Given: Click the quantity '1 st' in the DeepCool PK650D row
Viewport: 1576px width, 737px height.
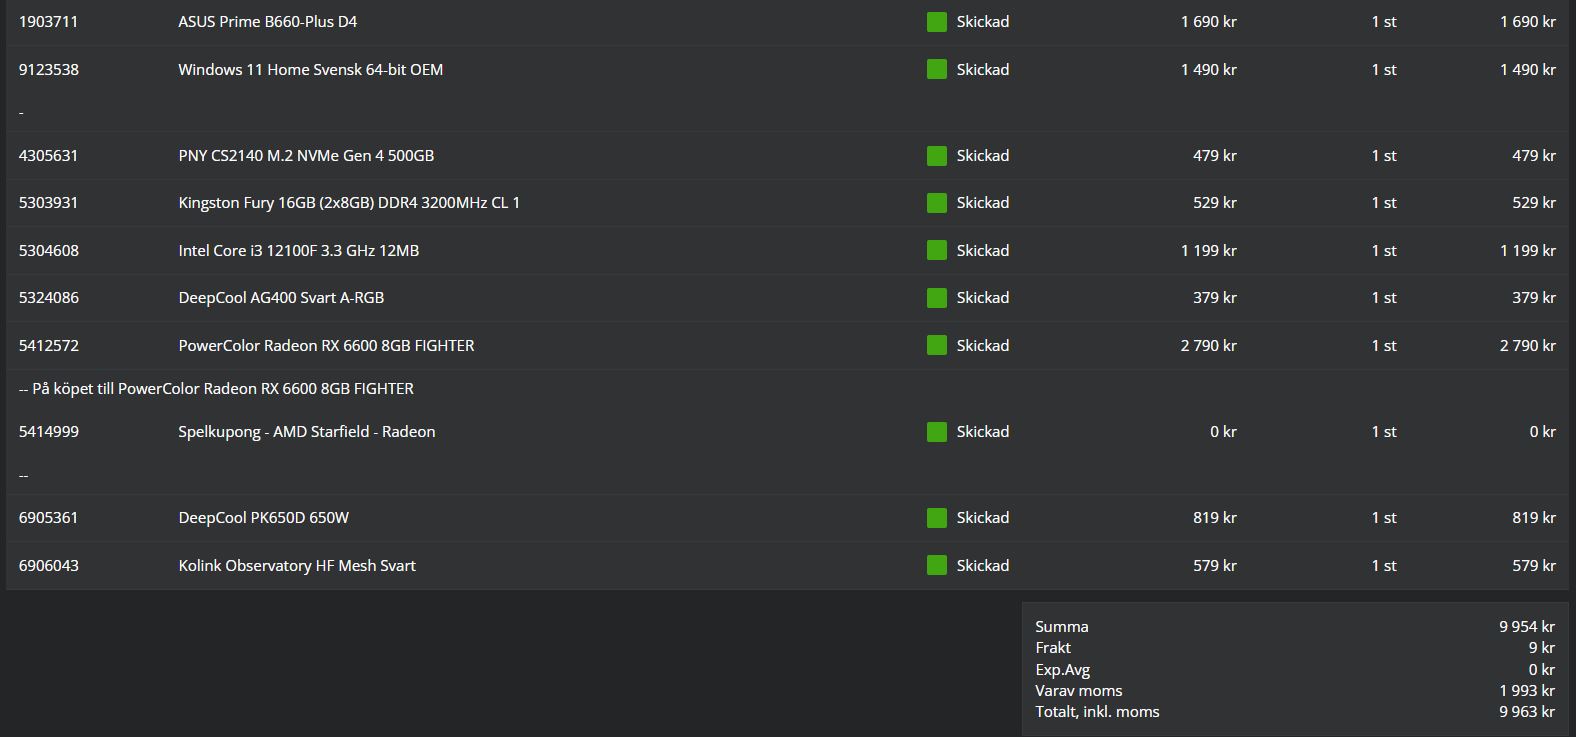Looking at the screenshot, I should point(1384,518).
